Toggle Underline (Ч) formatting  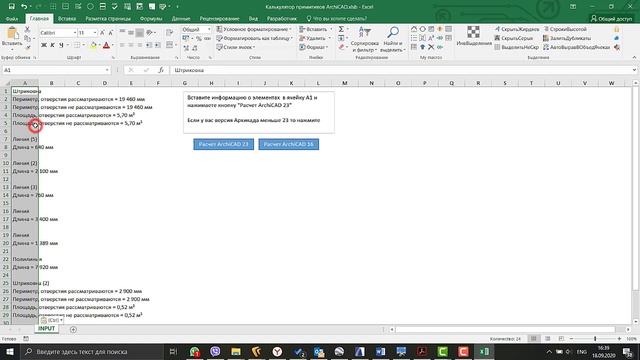[61, 45]
